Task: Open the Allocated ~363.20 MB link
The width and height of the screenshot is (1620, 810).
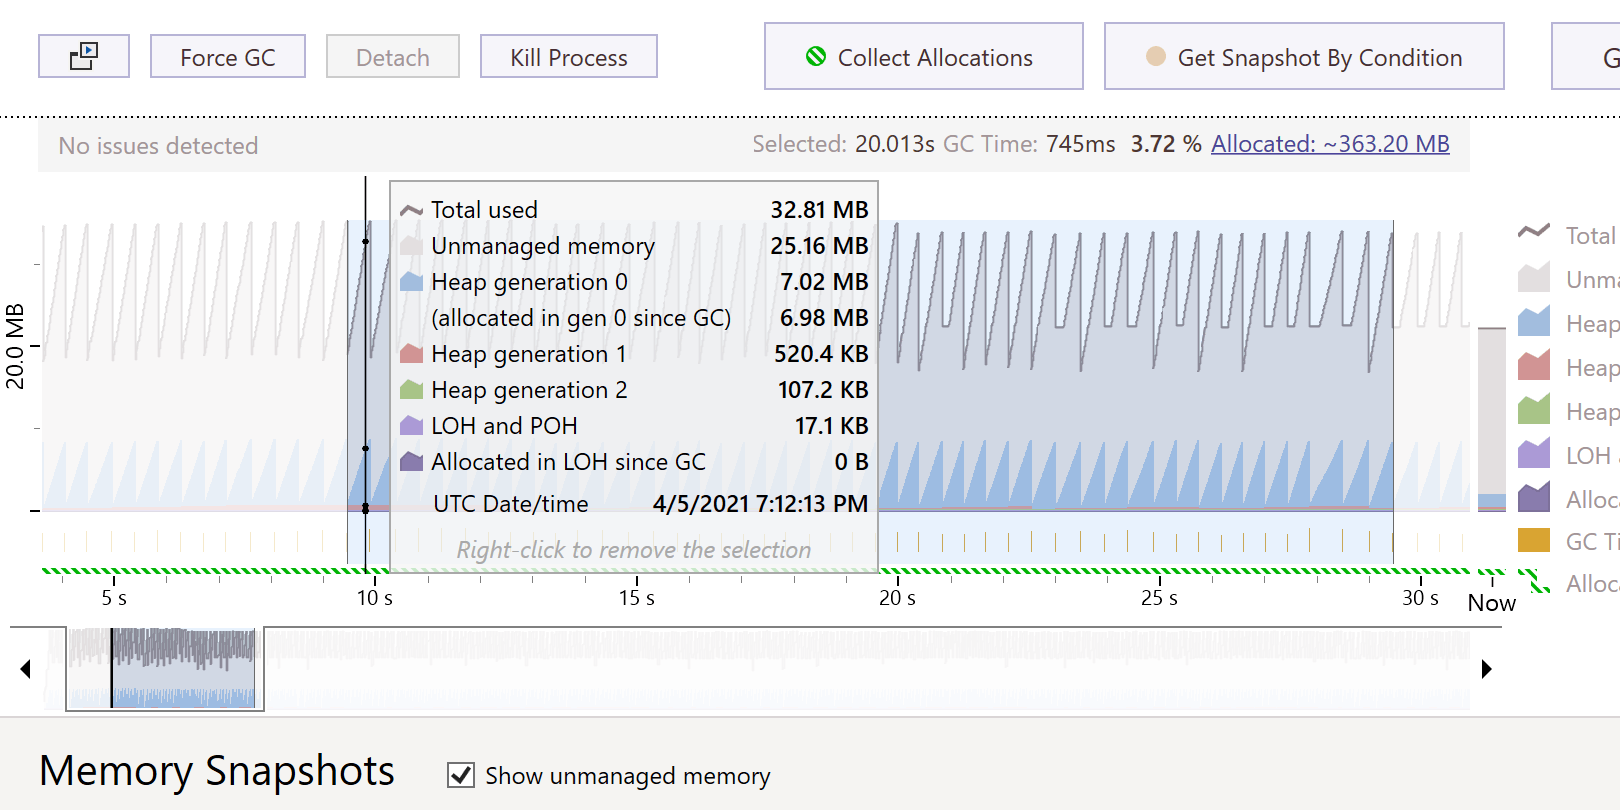Action: click(1330, 144)
